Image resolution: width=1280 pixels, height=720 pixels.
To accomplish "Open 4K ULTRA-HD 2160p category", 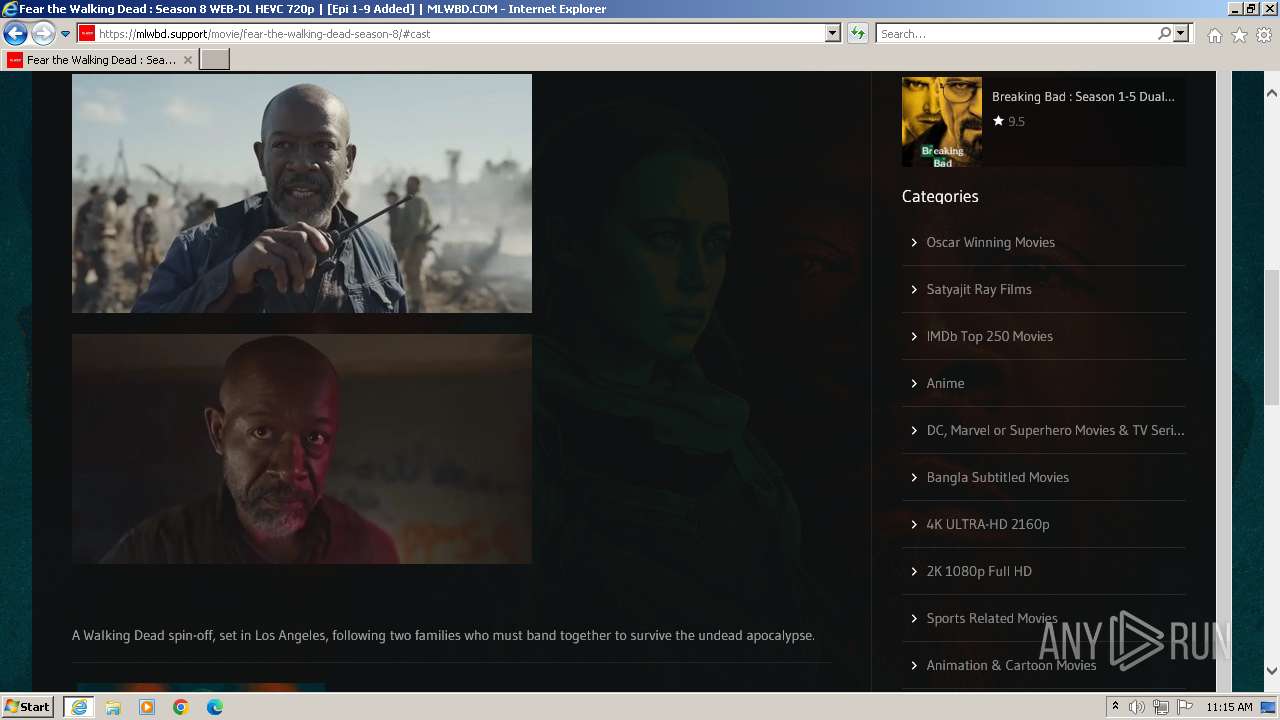I will tap(988, 524).
